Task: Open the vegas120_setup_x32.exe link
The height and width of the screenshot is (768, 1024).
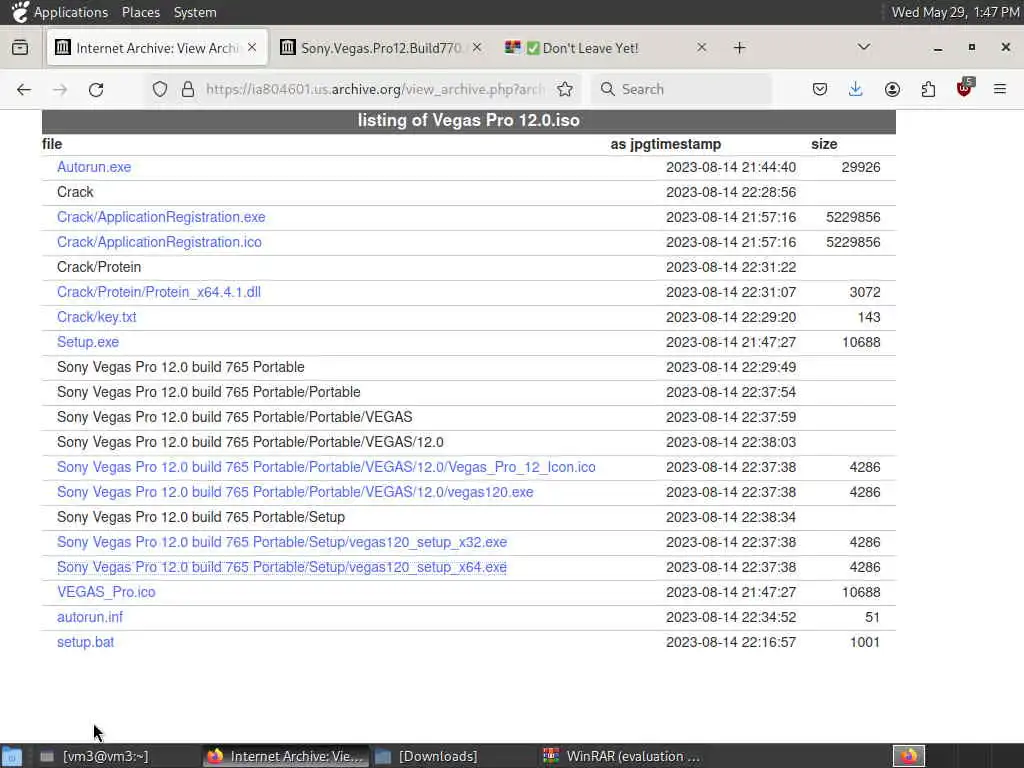Action: (x=282, y=542)
